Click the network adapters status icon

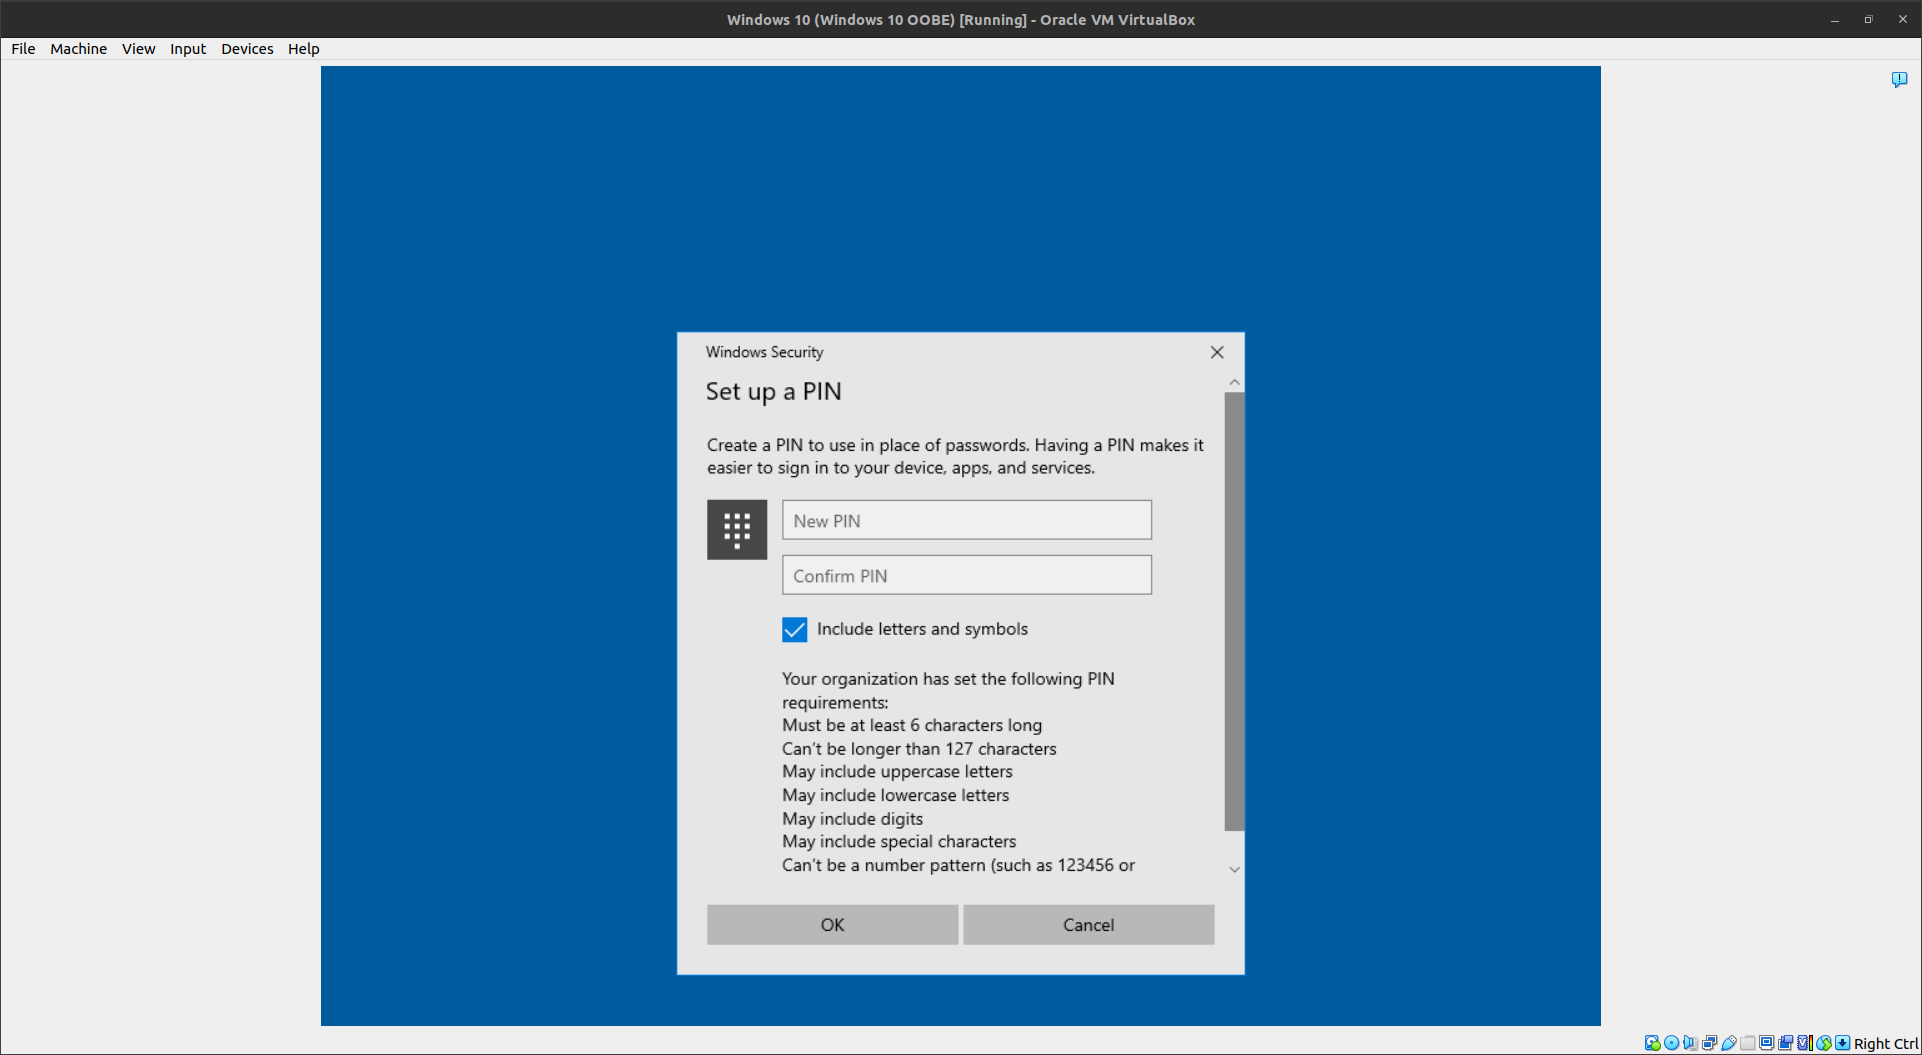tap(1709, 1043)
